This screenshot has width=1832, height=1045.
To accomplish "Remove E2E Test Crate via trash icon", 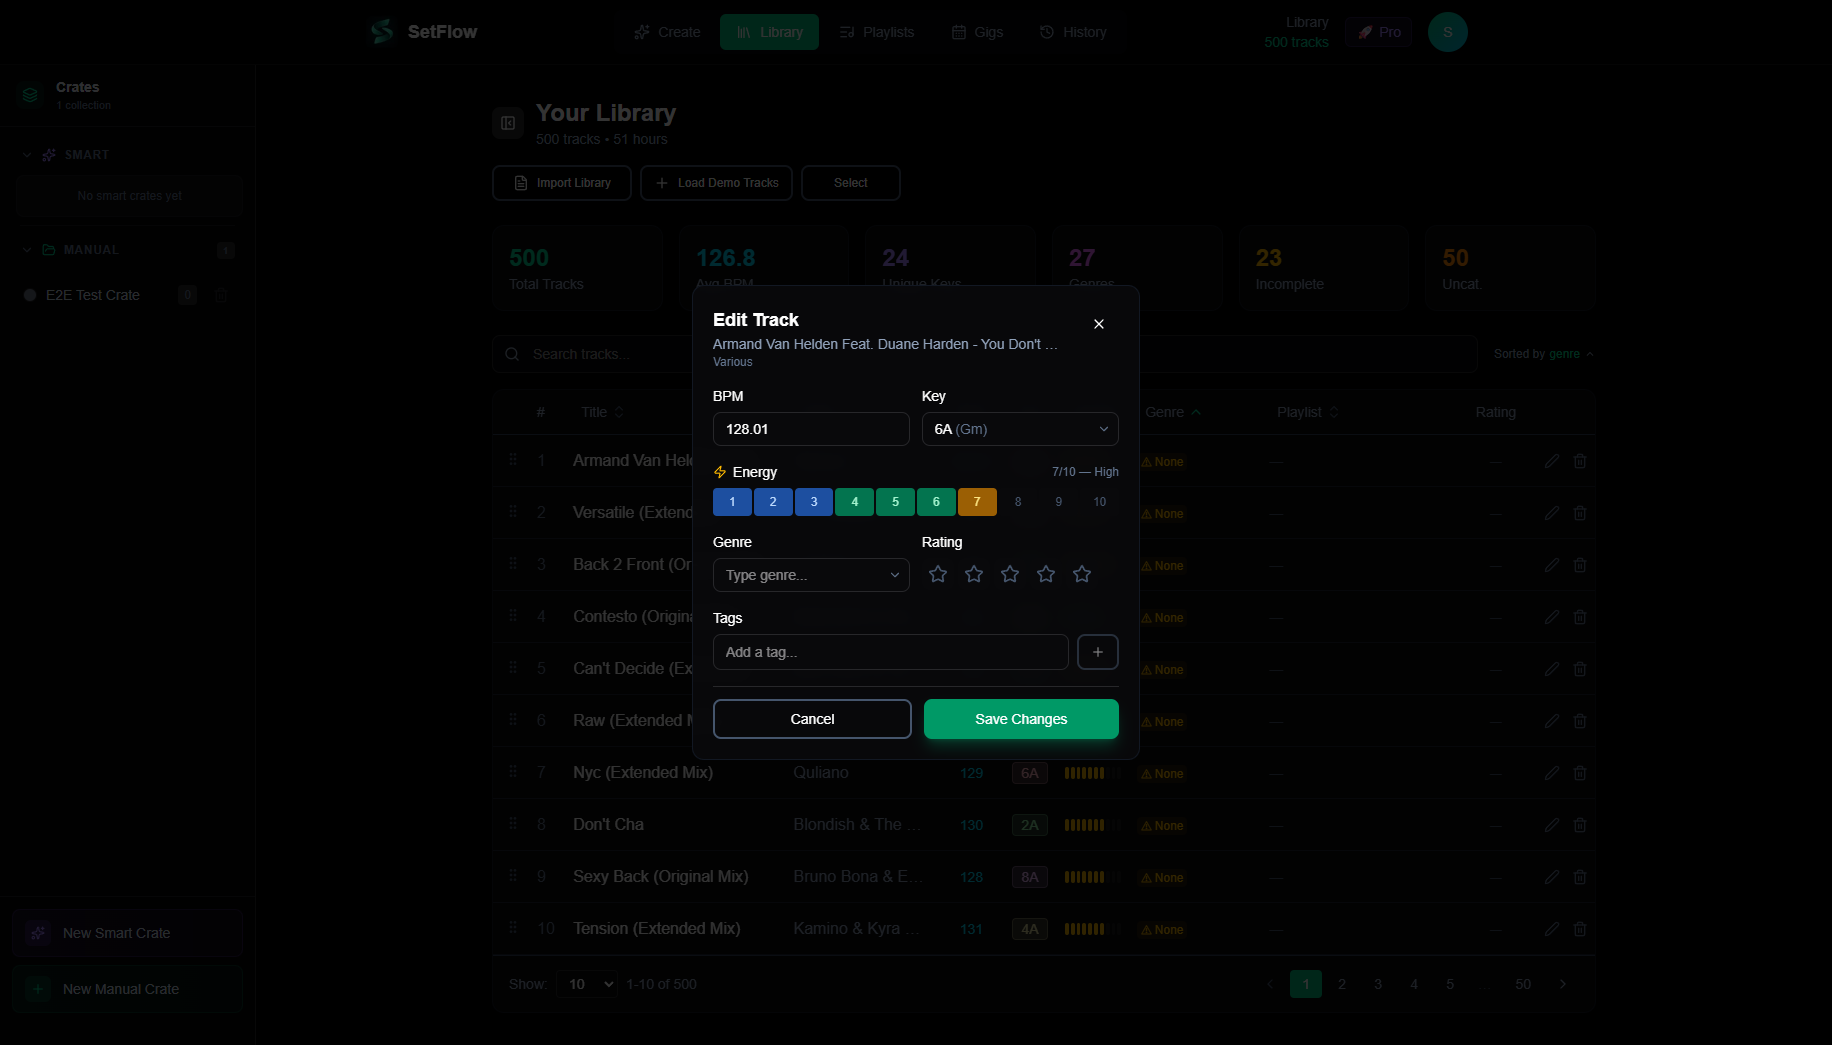I will pyautogui.click(x=221, y=295).
